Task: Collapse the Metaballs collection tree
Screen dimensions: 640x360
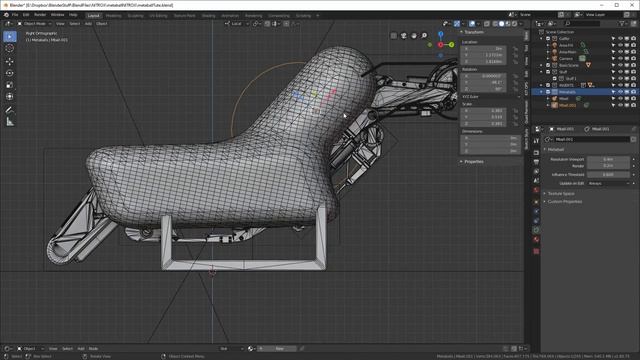Action: tap(542, 92)
